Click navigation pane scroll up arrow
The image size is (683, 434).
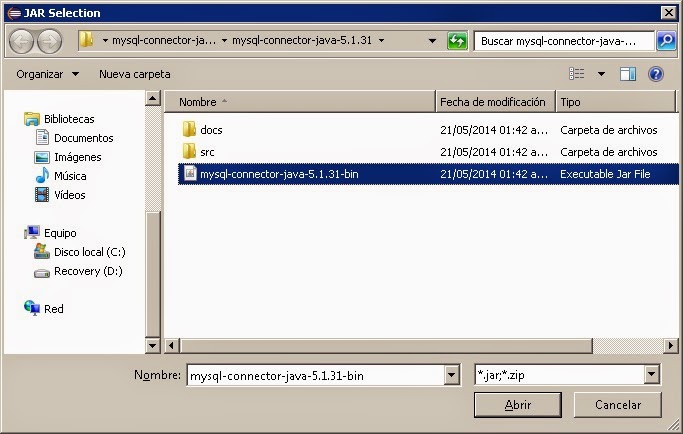(152, 98)
